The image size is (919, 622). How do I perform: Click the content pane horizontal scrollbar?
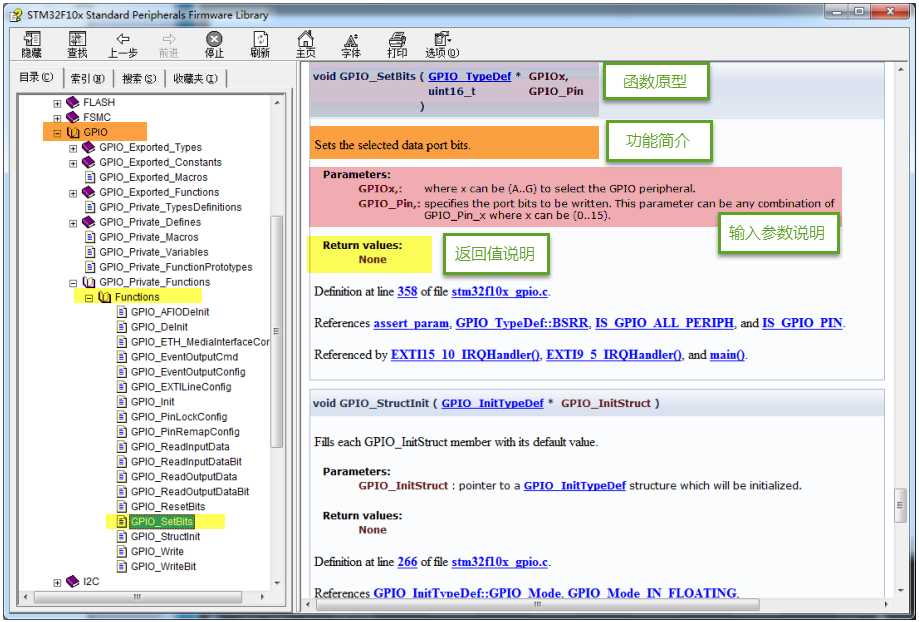537,604
